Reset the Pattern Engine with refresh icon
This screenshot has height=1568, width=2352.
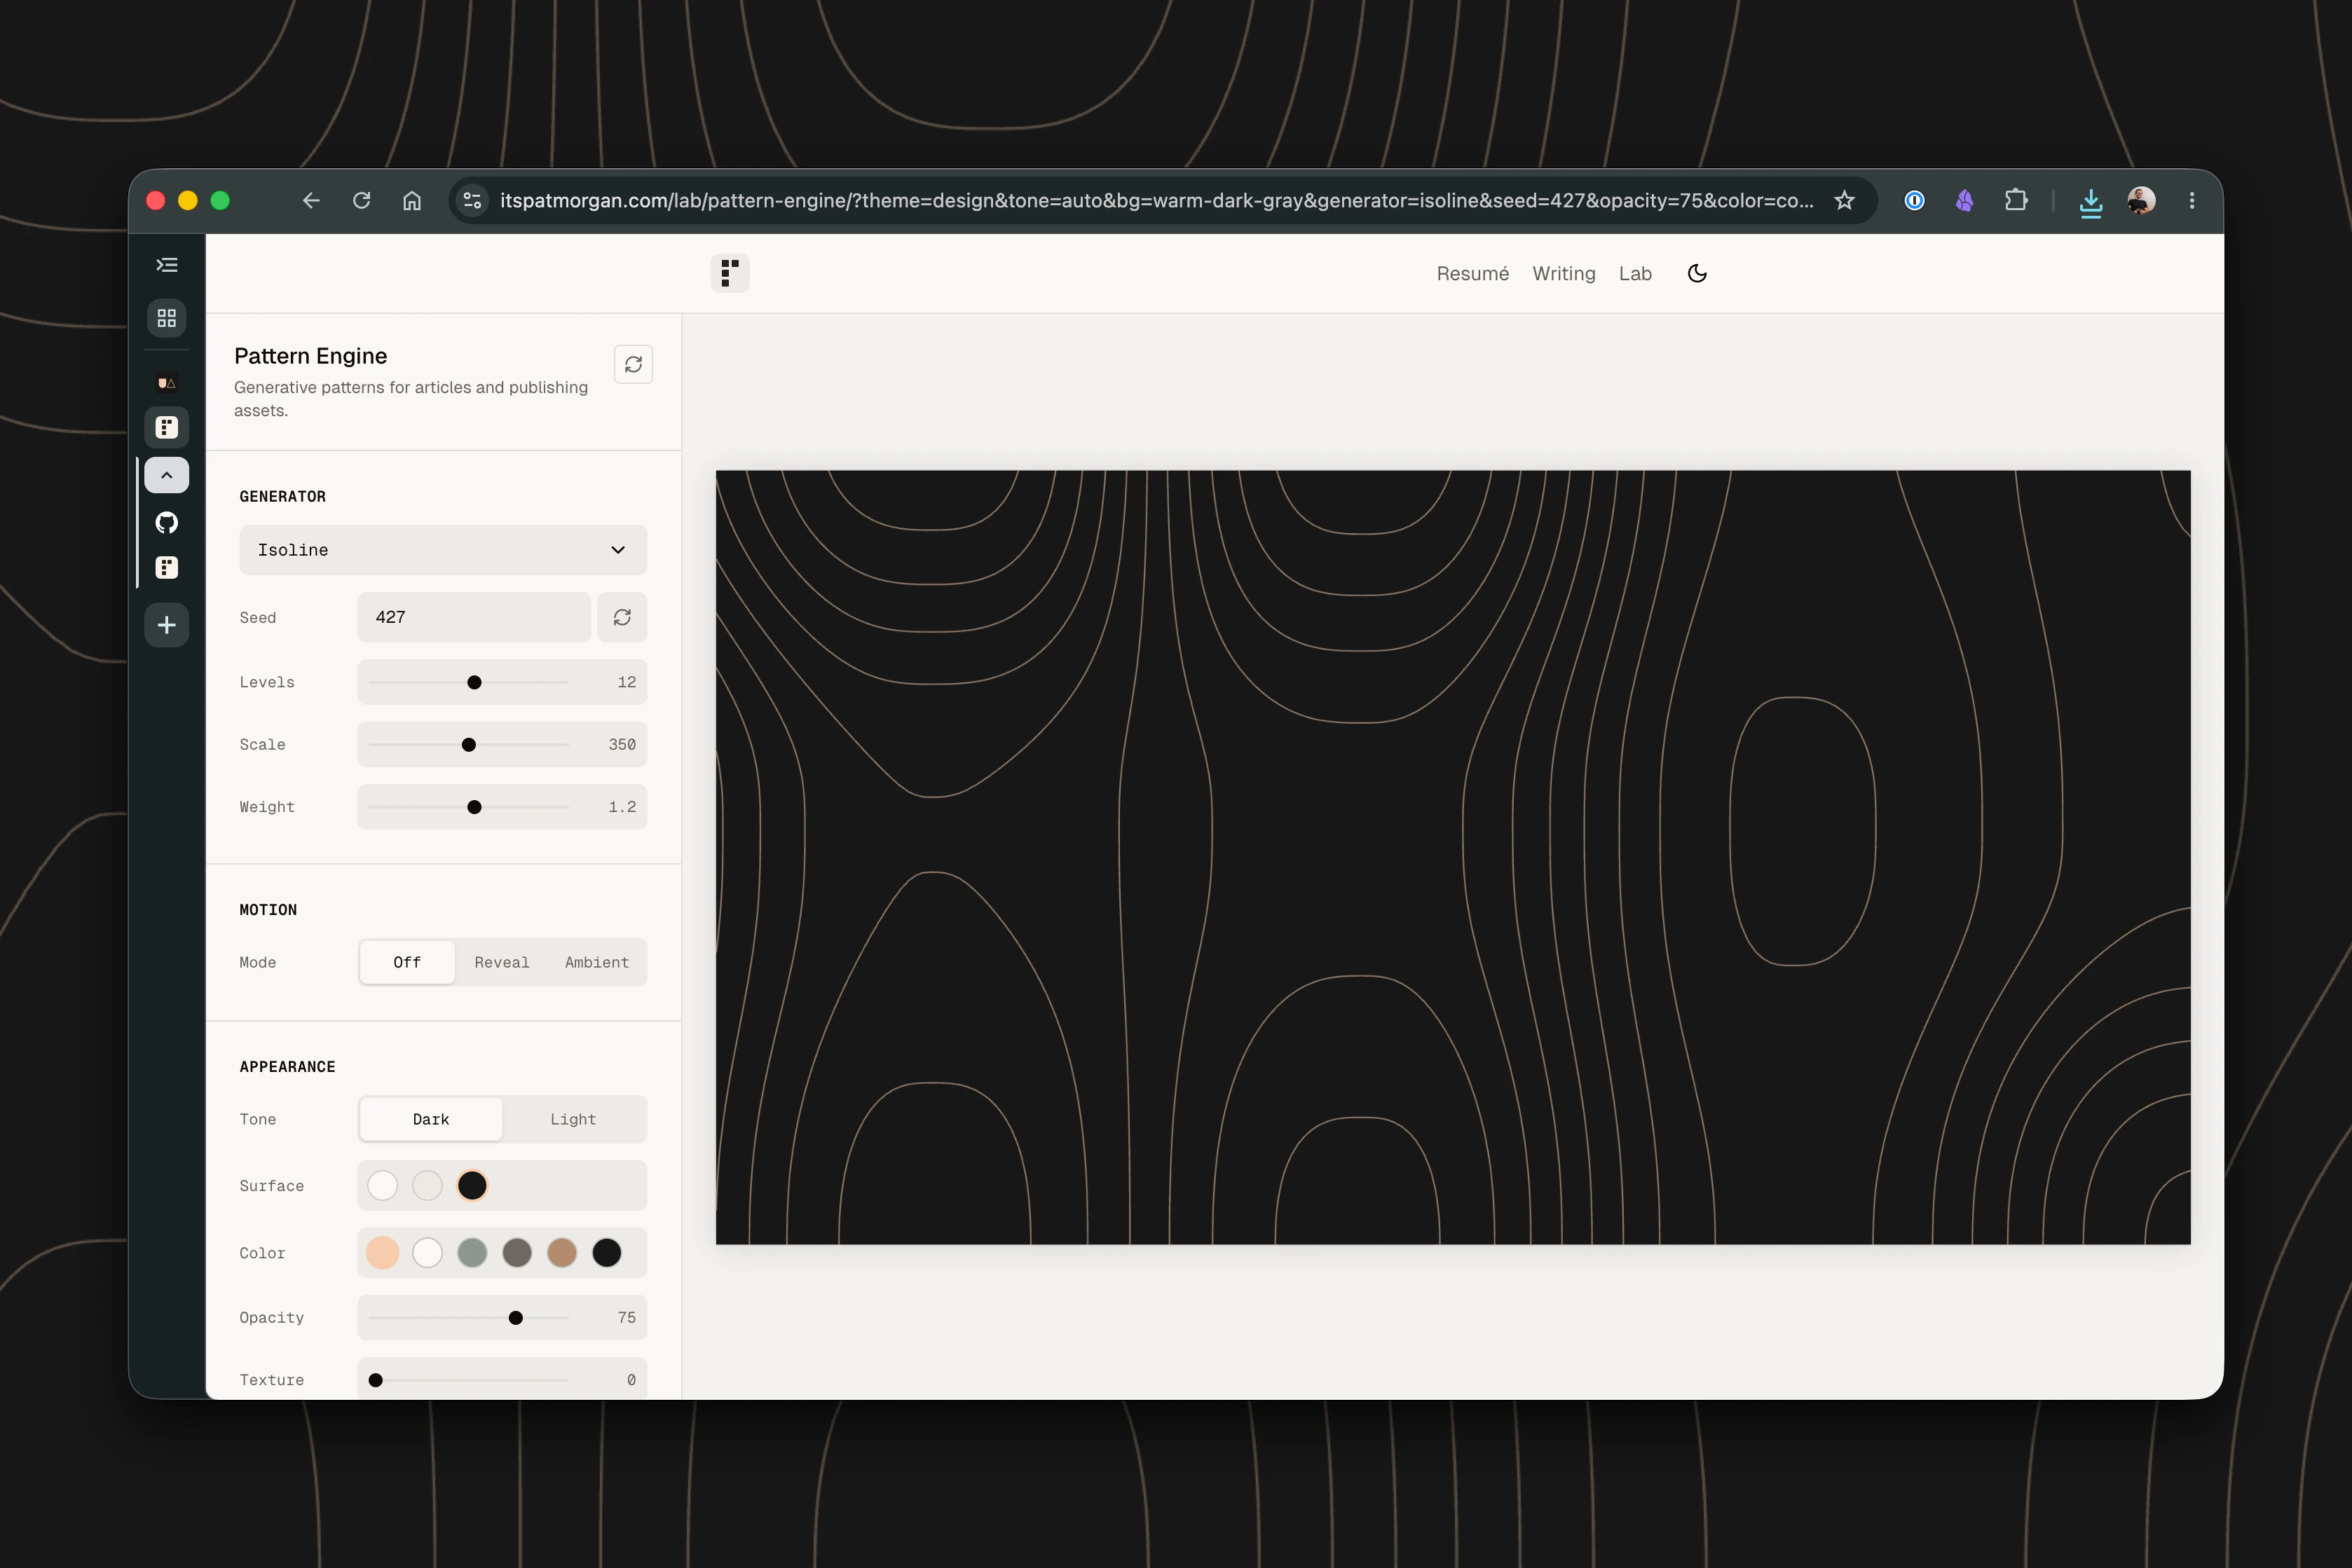[633, 365]
